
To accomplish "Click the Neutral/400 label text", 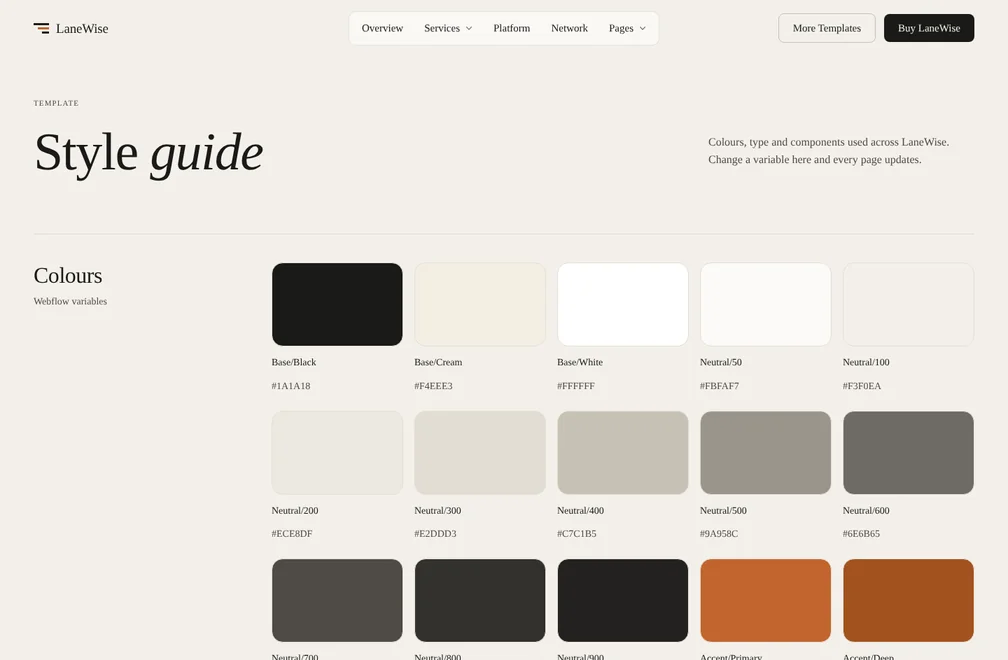I will 580,510.
